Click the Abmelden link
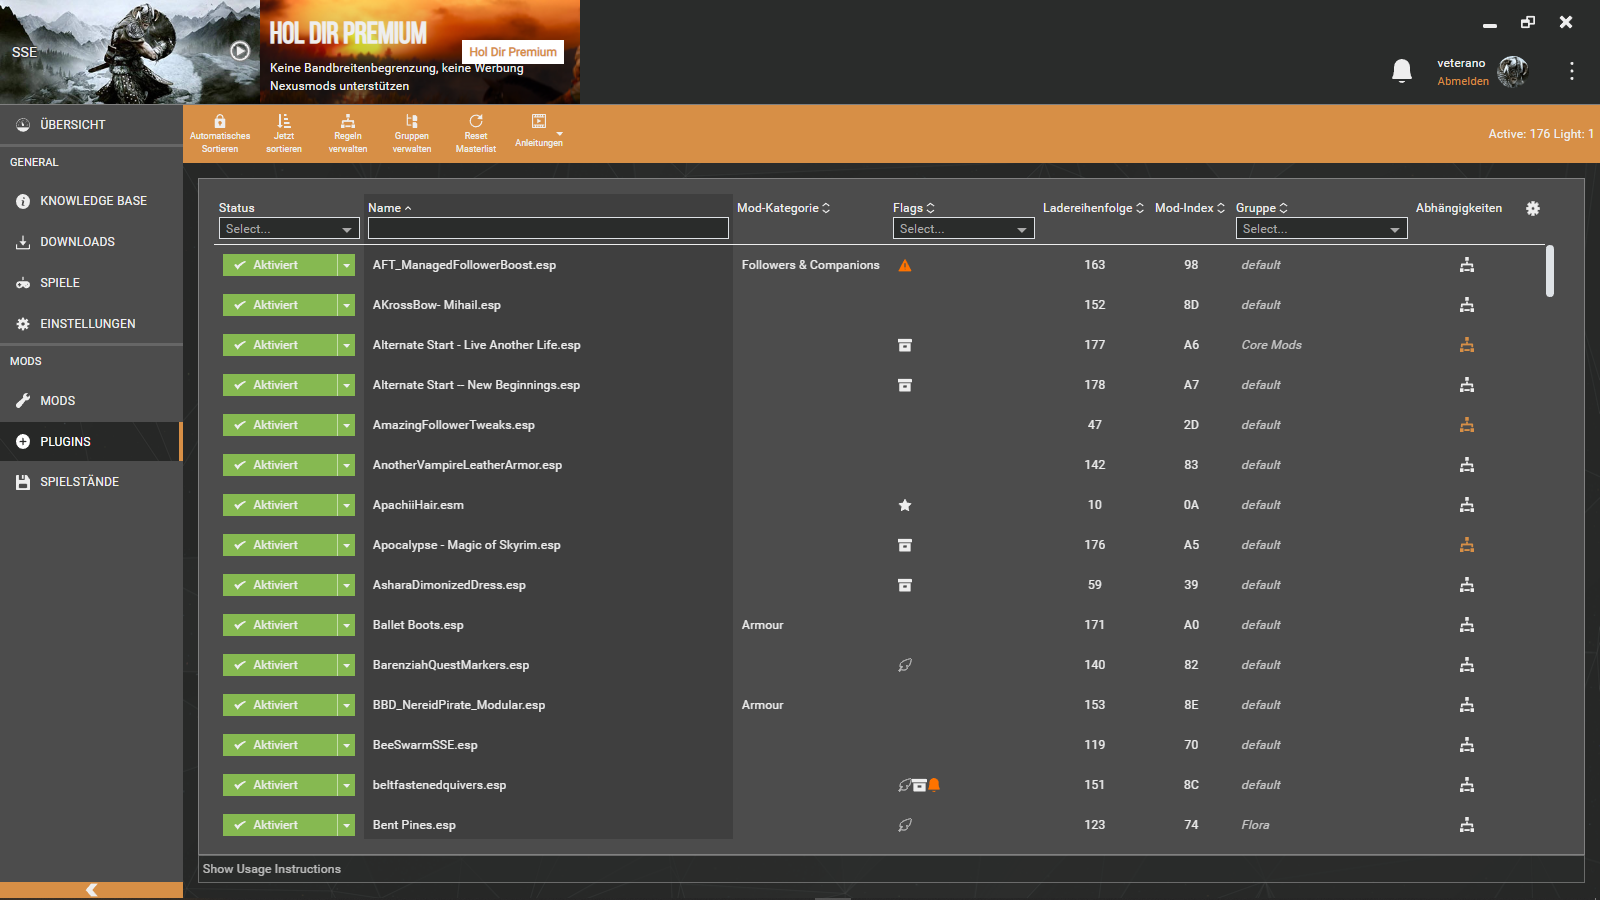The width and height of the screenshot is (1600, 900). click(x=1463, y=82)
